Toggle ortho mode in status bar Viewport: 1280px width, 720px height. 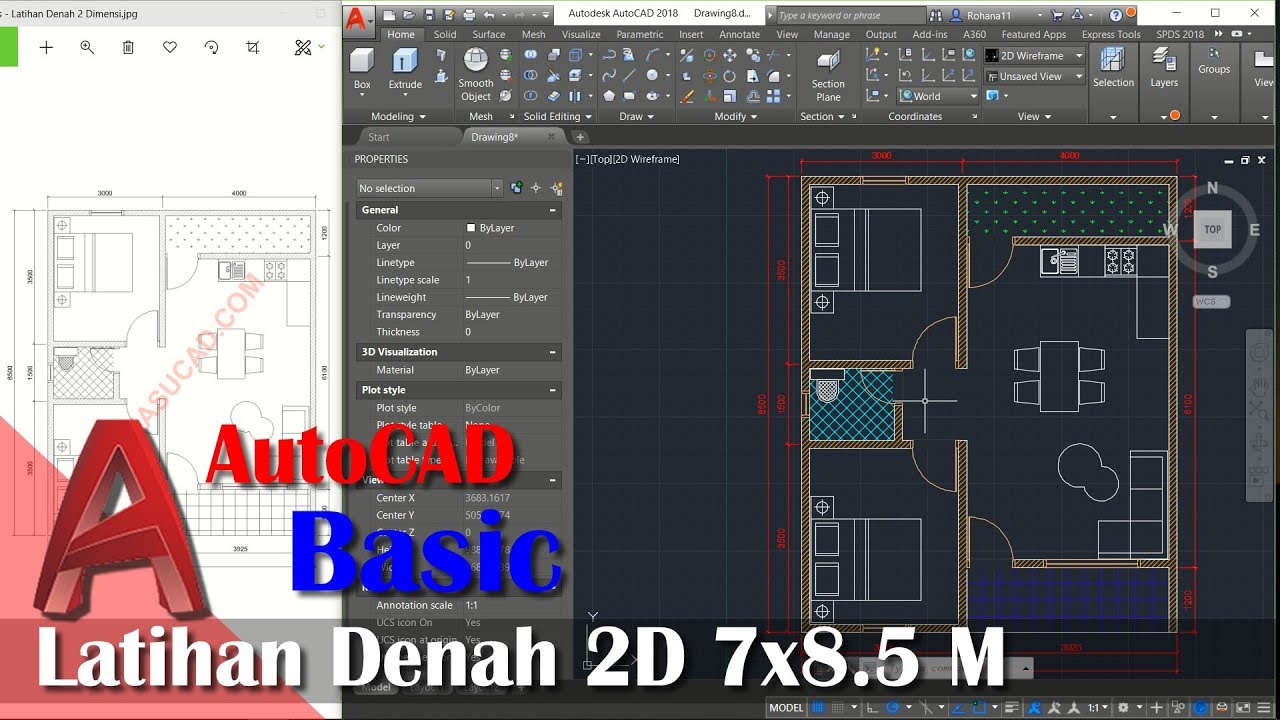(873, 708)
